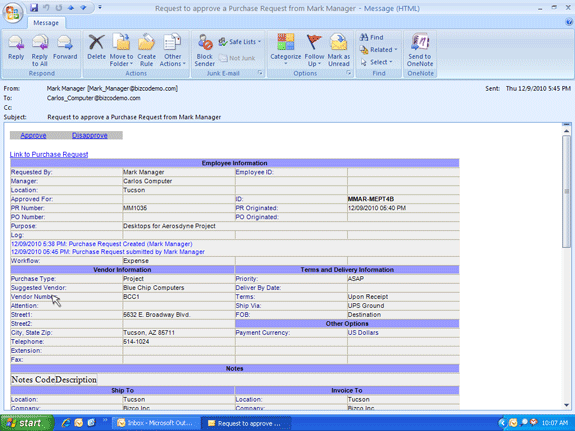
Task: Open the Office button menu
Action: pos(13,13)
